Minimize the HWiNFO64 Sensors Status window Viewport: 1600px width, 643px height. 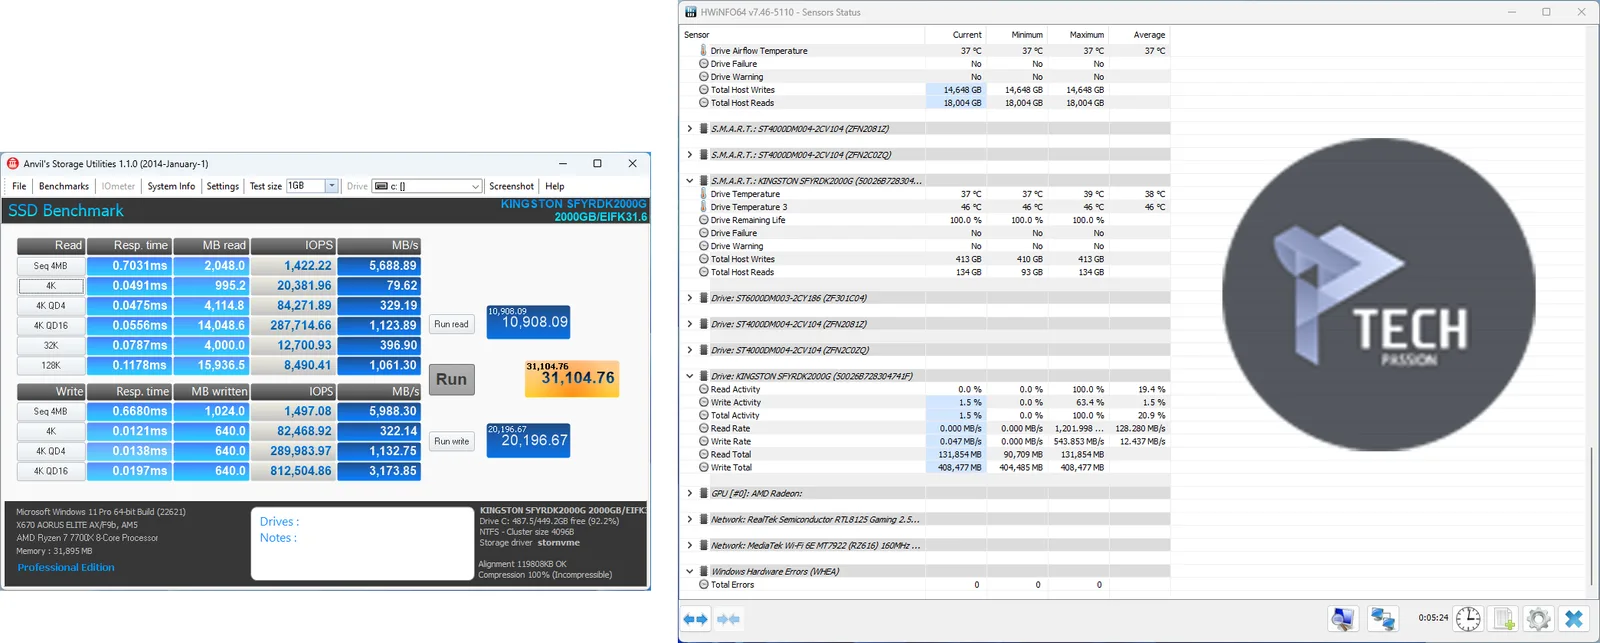coord(1511,12)
